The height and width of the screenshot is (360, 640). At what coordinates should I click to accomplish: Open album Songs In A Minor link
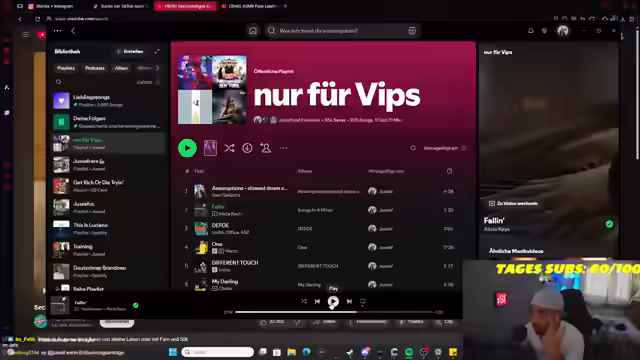(315, 210)
